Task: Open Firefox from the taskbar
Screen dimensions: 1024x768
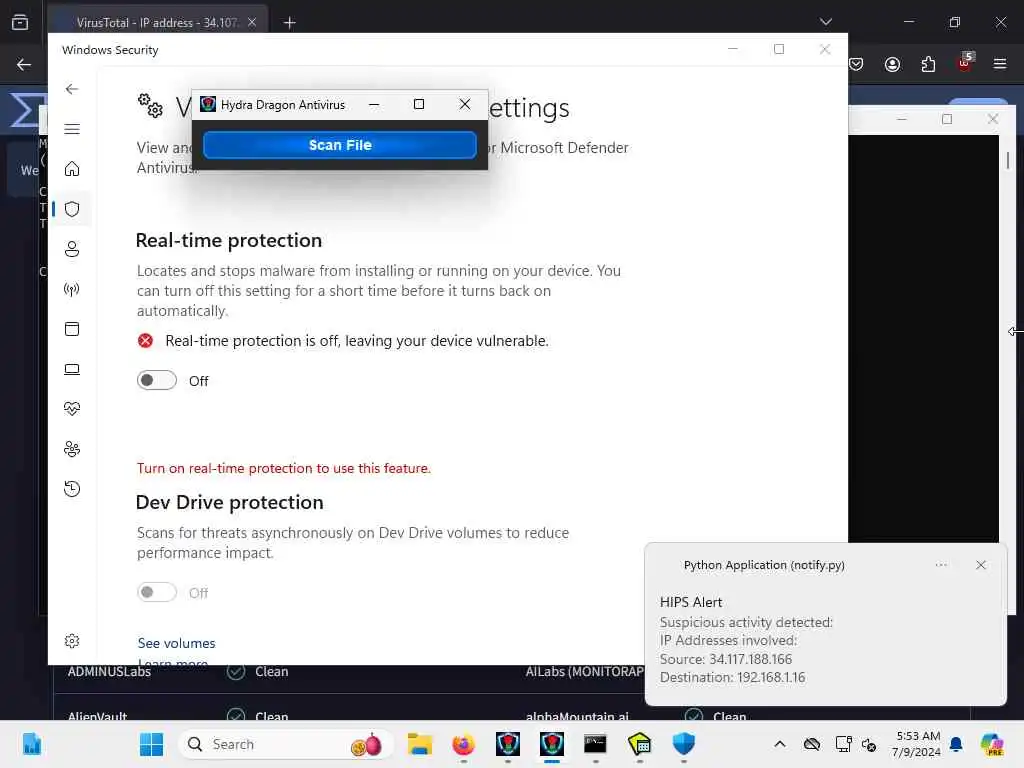Action: [464, 744]
